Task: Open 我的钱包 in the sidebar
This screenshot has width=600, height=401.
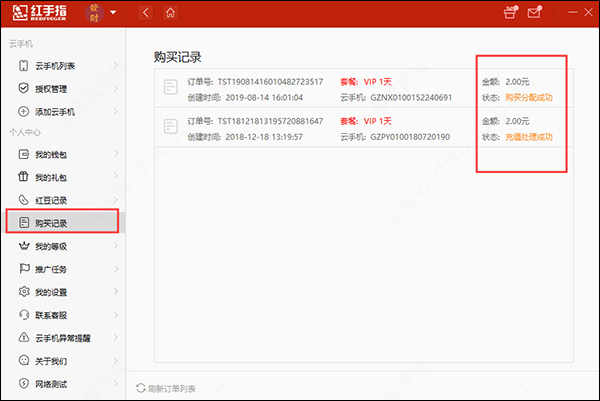Action: tap(64, 154)
